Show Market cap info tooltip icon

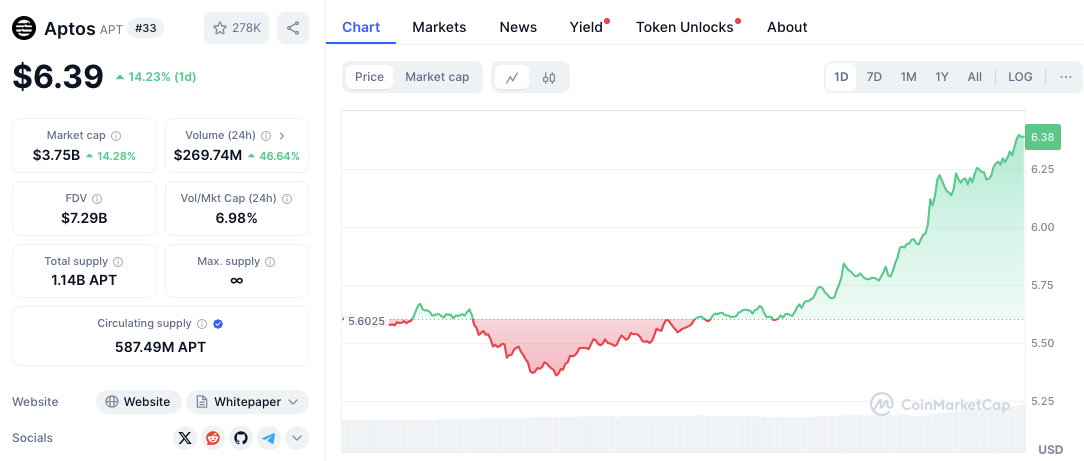pyautogui.click(x=116, y=135)
